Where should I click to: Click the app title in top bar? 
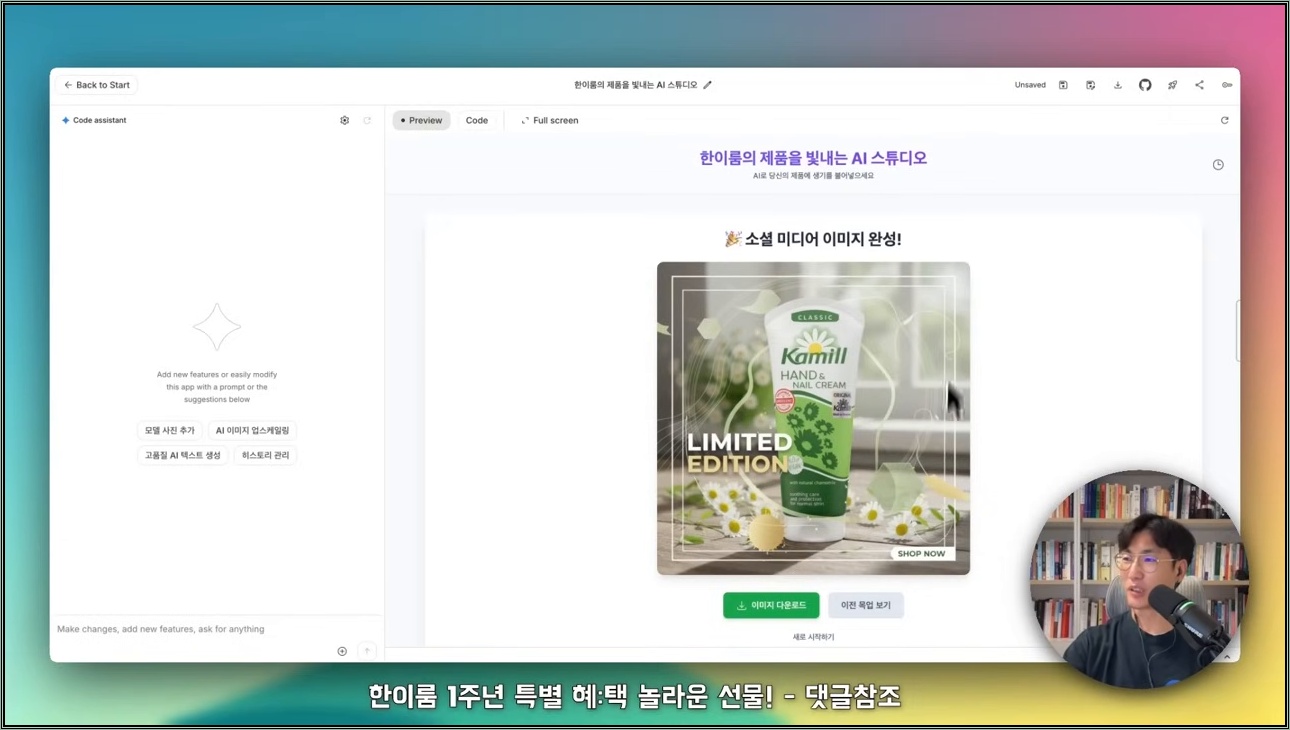tap(636, 85)
